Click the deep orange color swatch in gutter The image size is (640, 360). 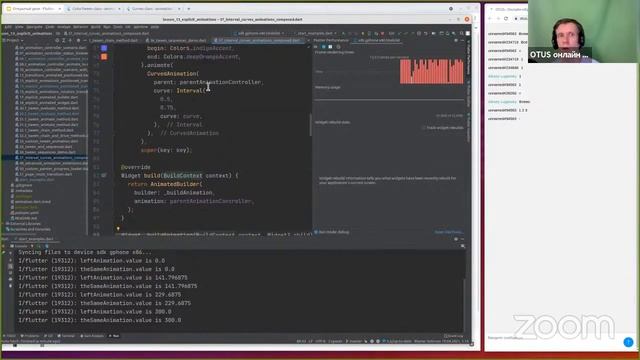point(104,57)
